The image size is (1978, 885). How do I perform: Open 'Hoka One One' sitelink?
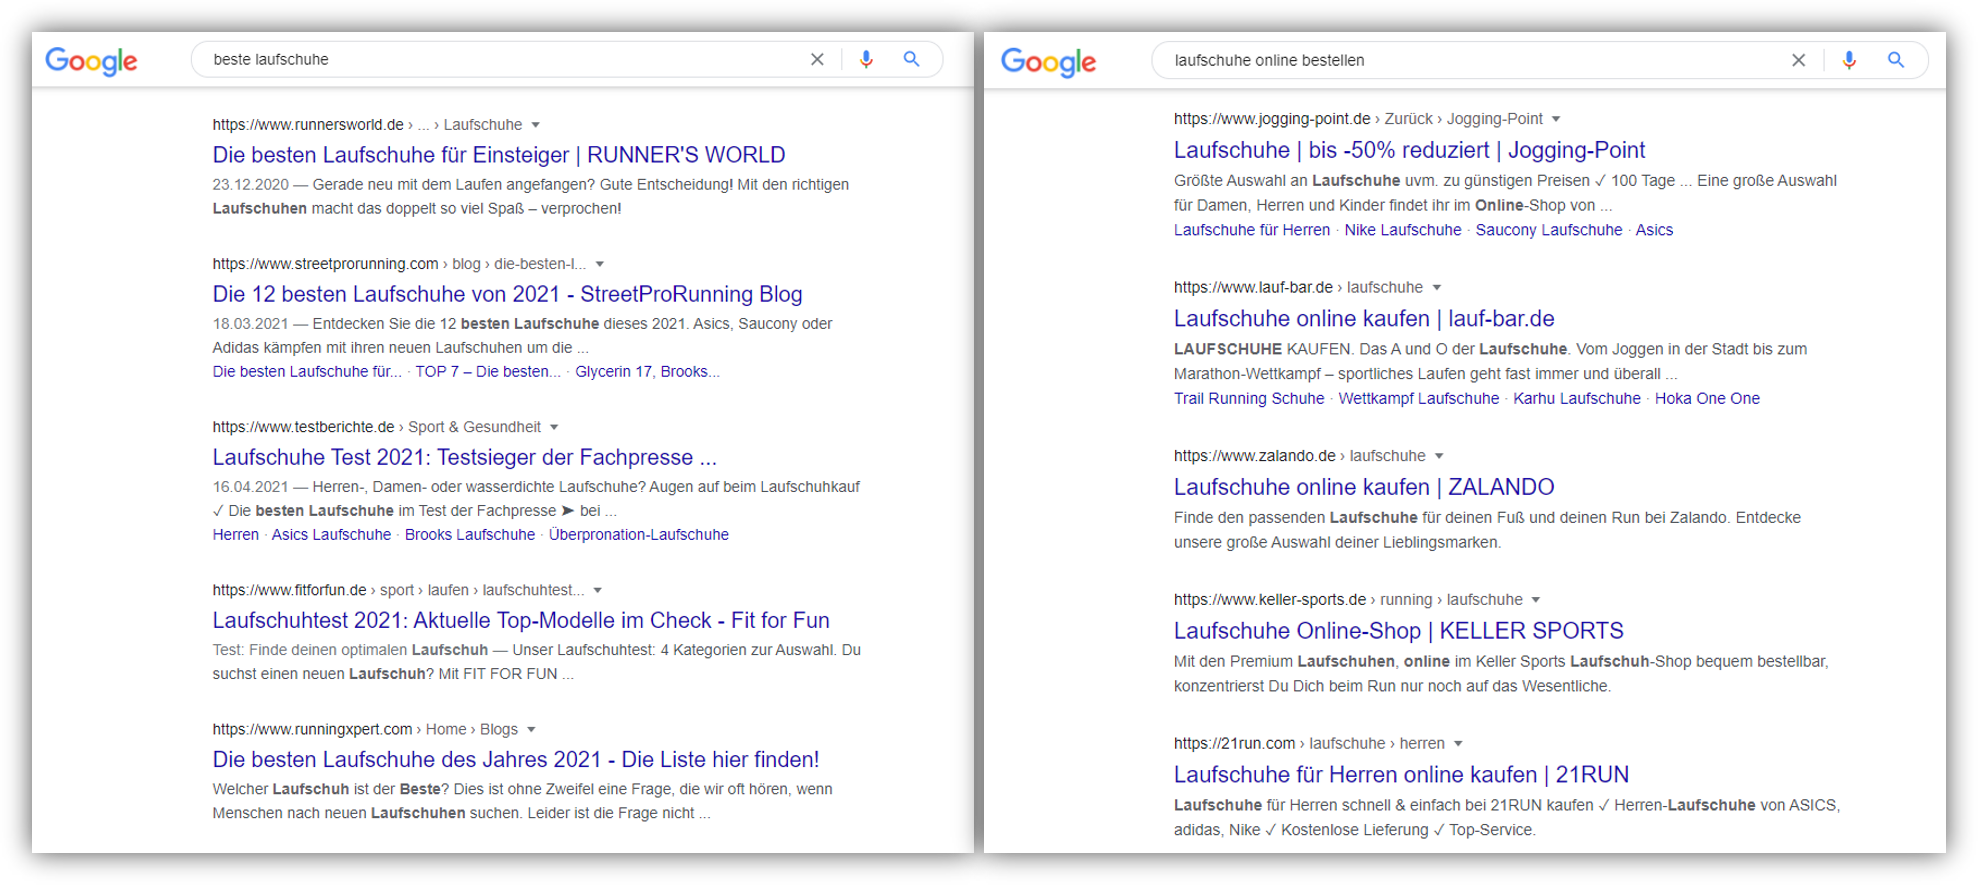[1707, 399]
